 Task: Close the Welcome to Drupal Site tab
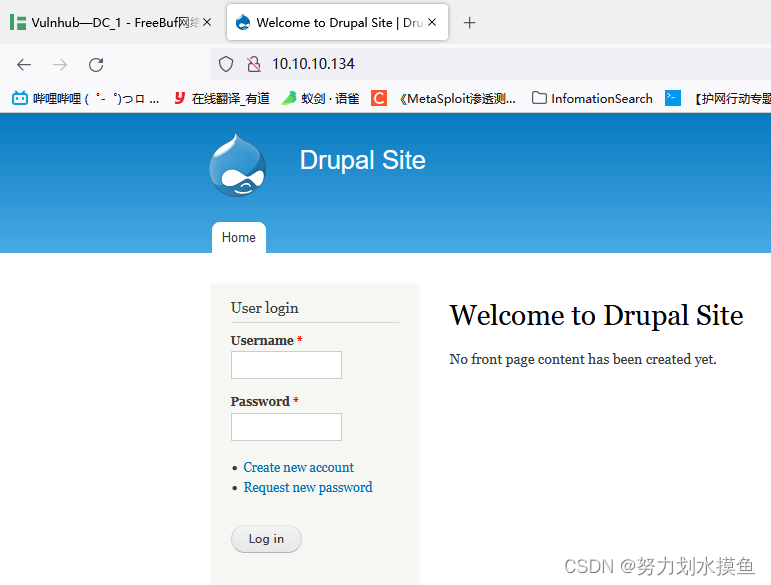pyautogui.click(x=432, y=22)
